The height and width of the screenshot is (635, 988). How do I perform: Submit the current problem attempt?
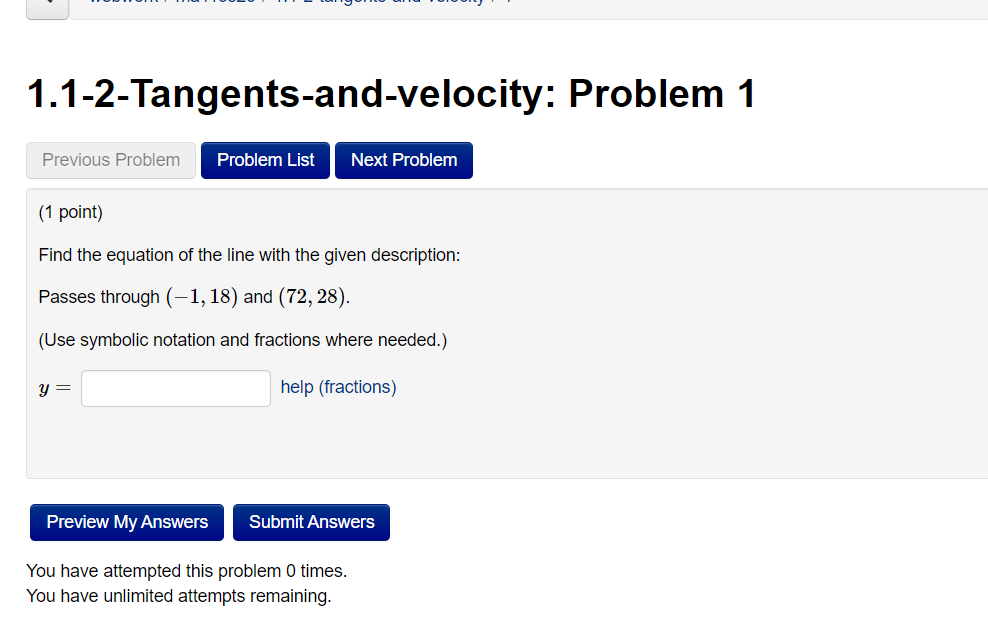311,521
